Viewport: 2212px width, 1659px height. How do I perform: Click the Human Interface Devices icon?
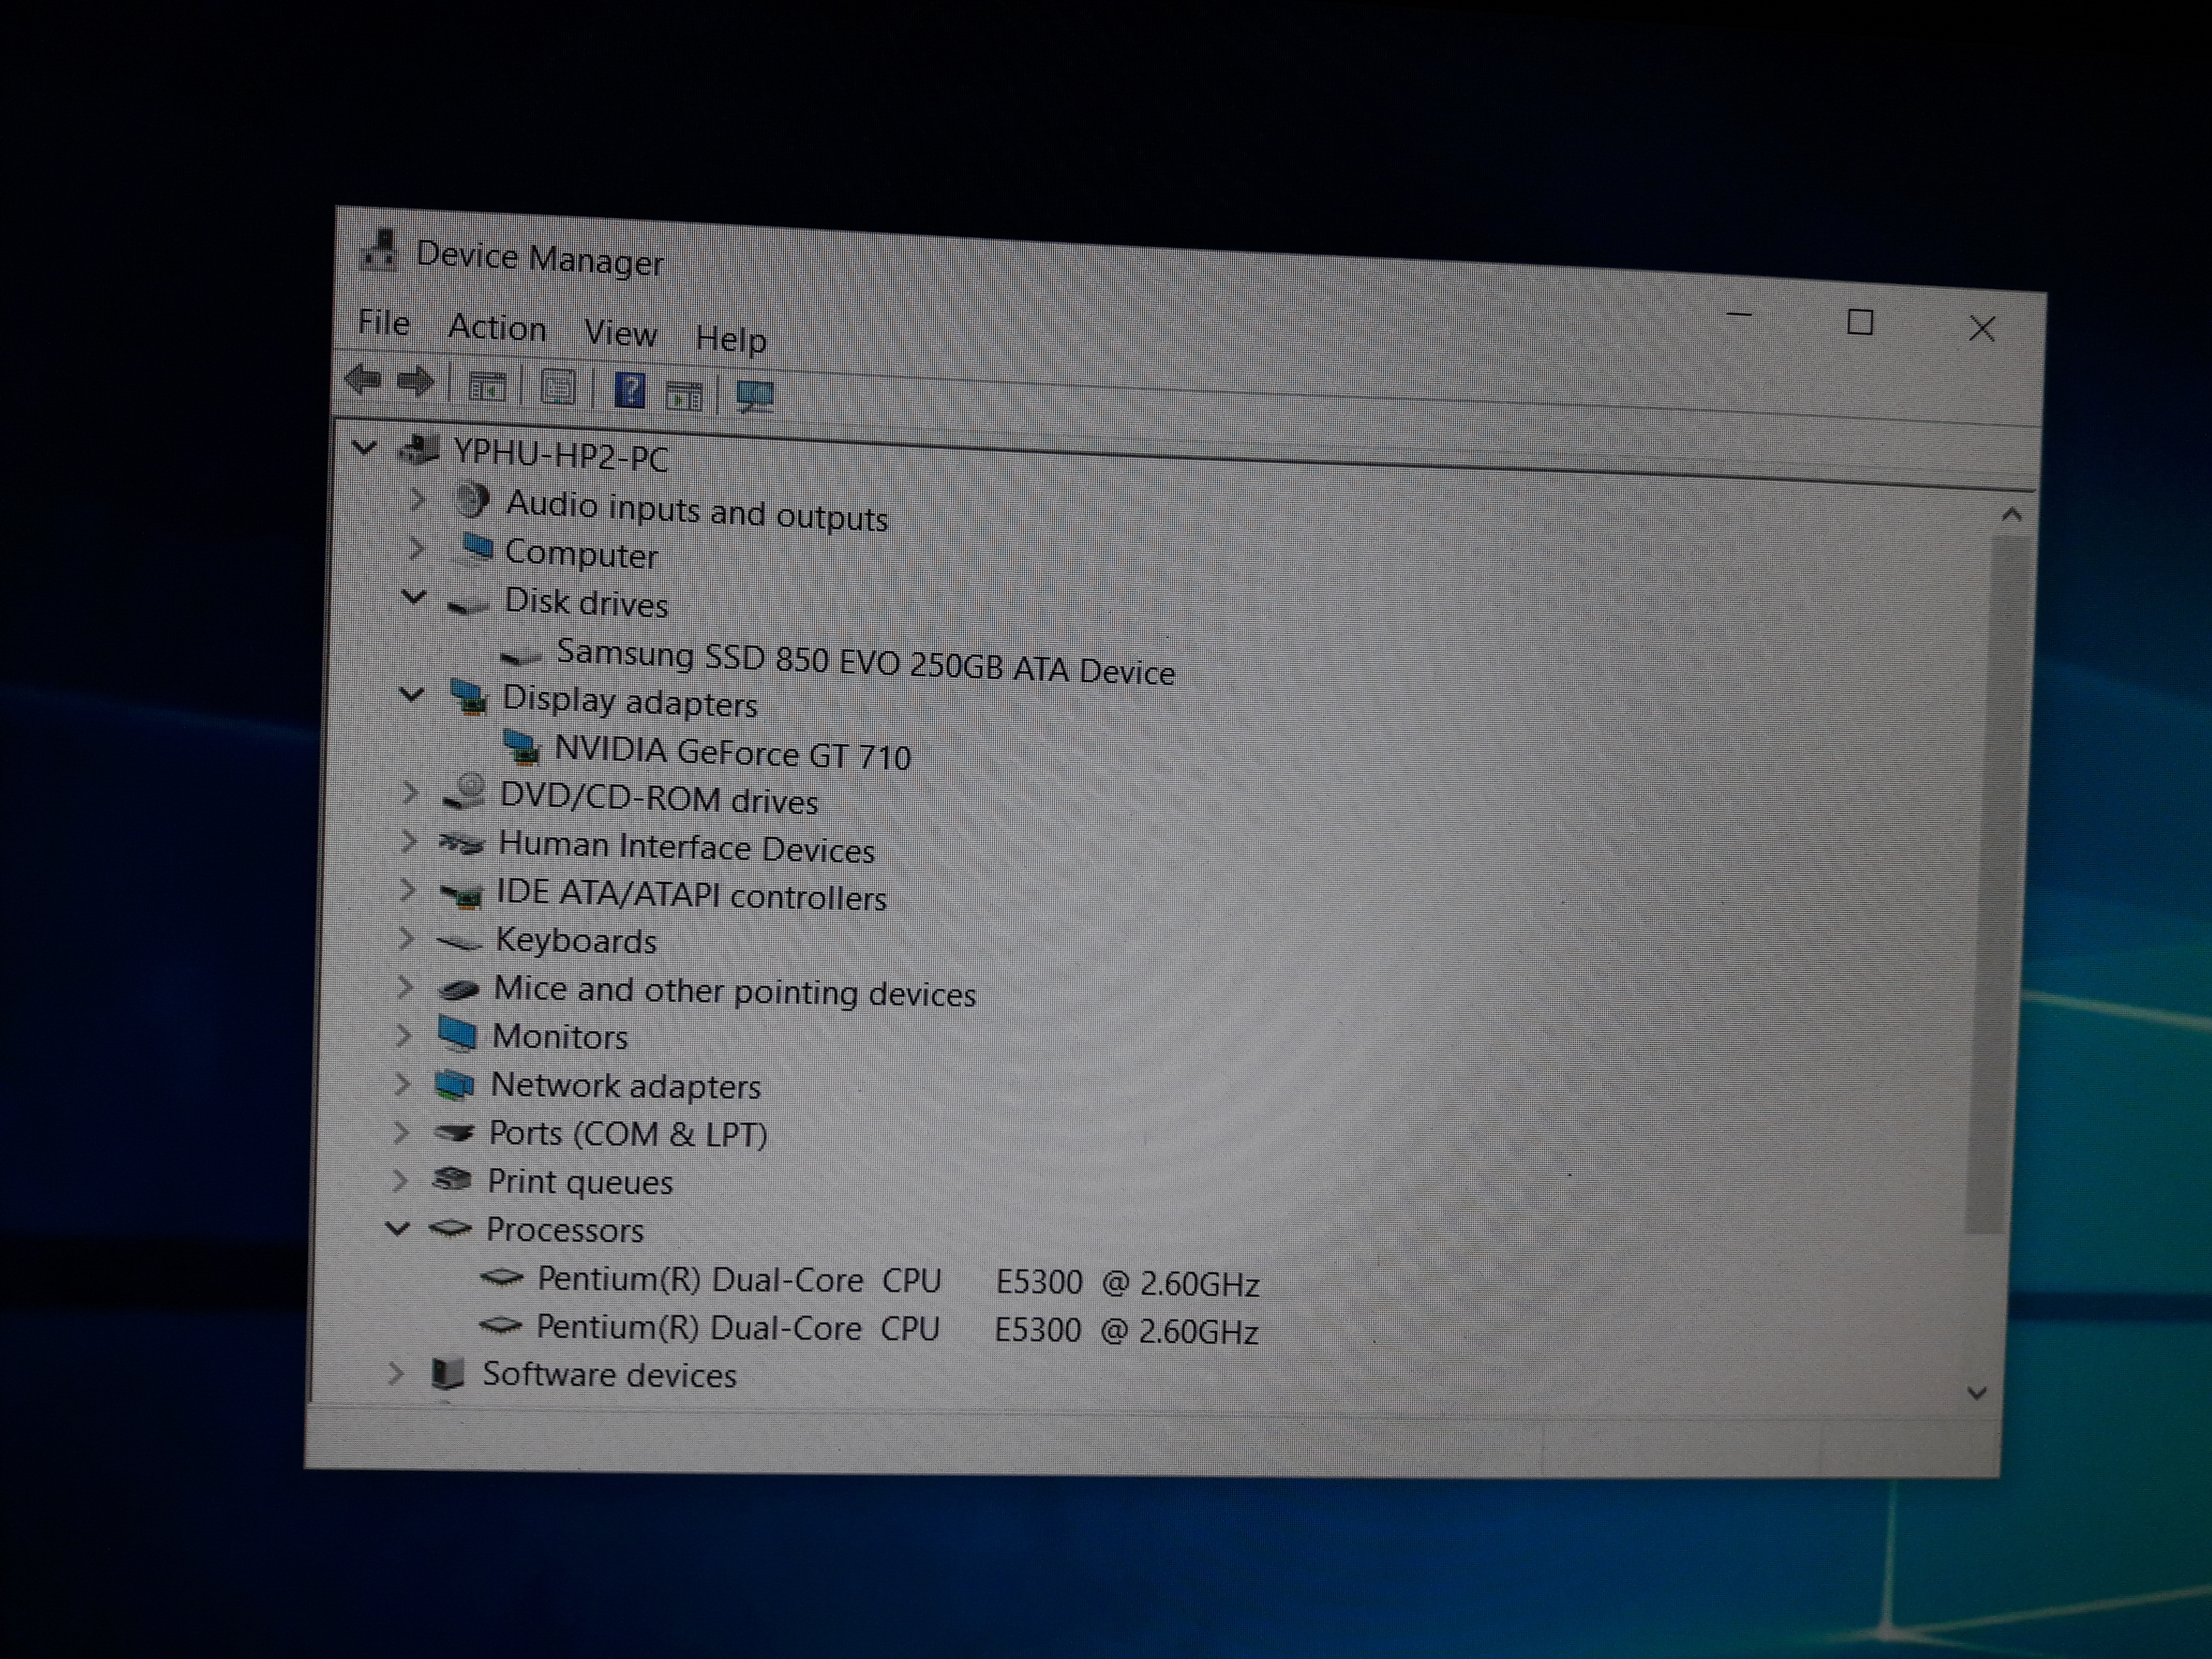click(x=461, y=844)
